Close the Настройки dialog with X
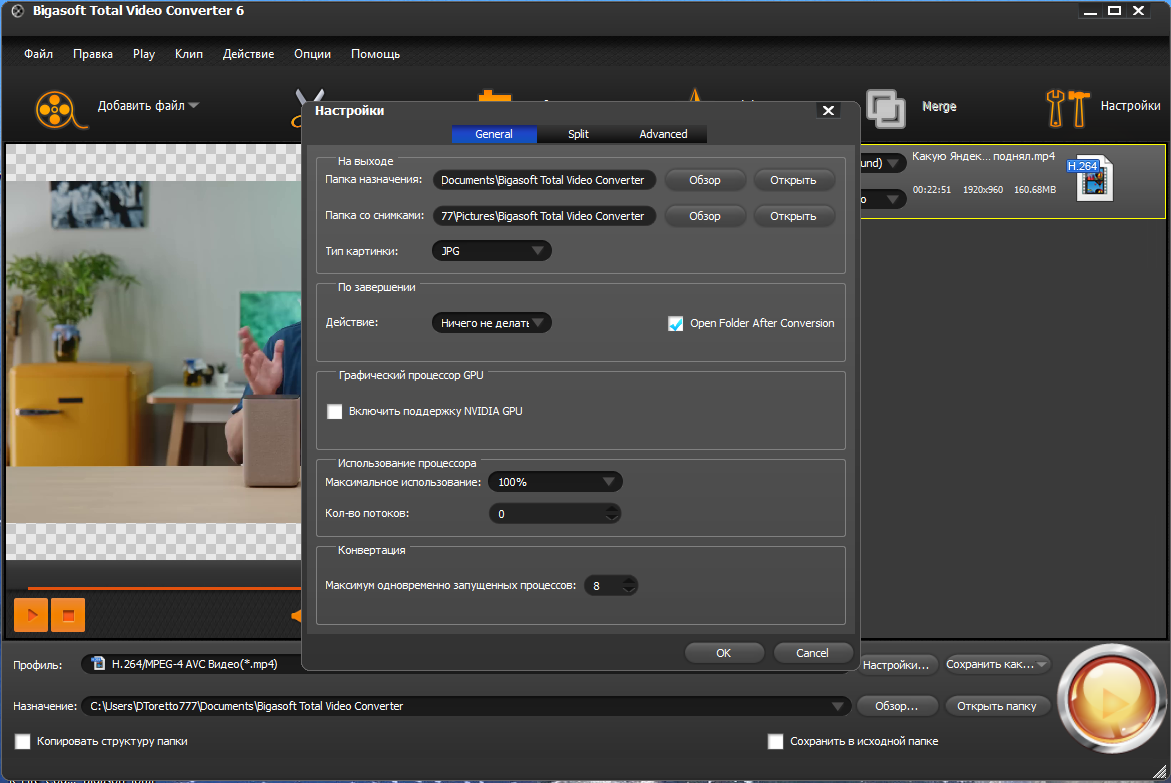The image size is (1171, 783). (x=828, y=111)
